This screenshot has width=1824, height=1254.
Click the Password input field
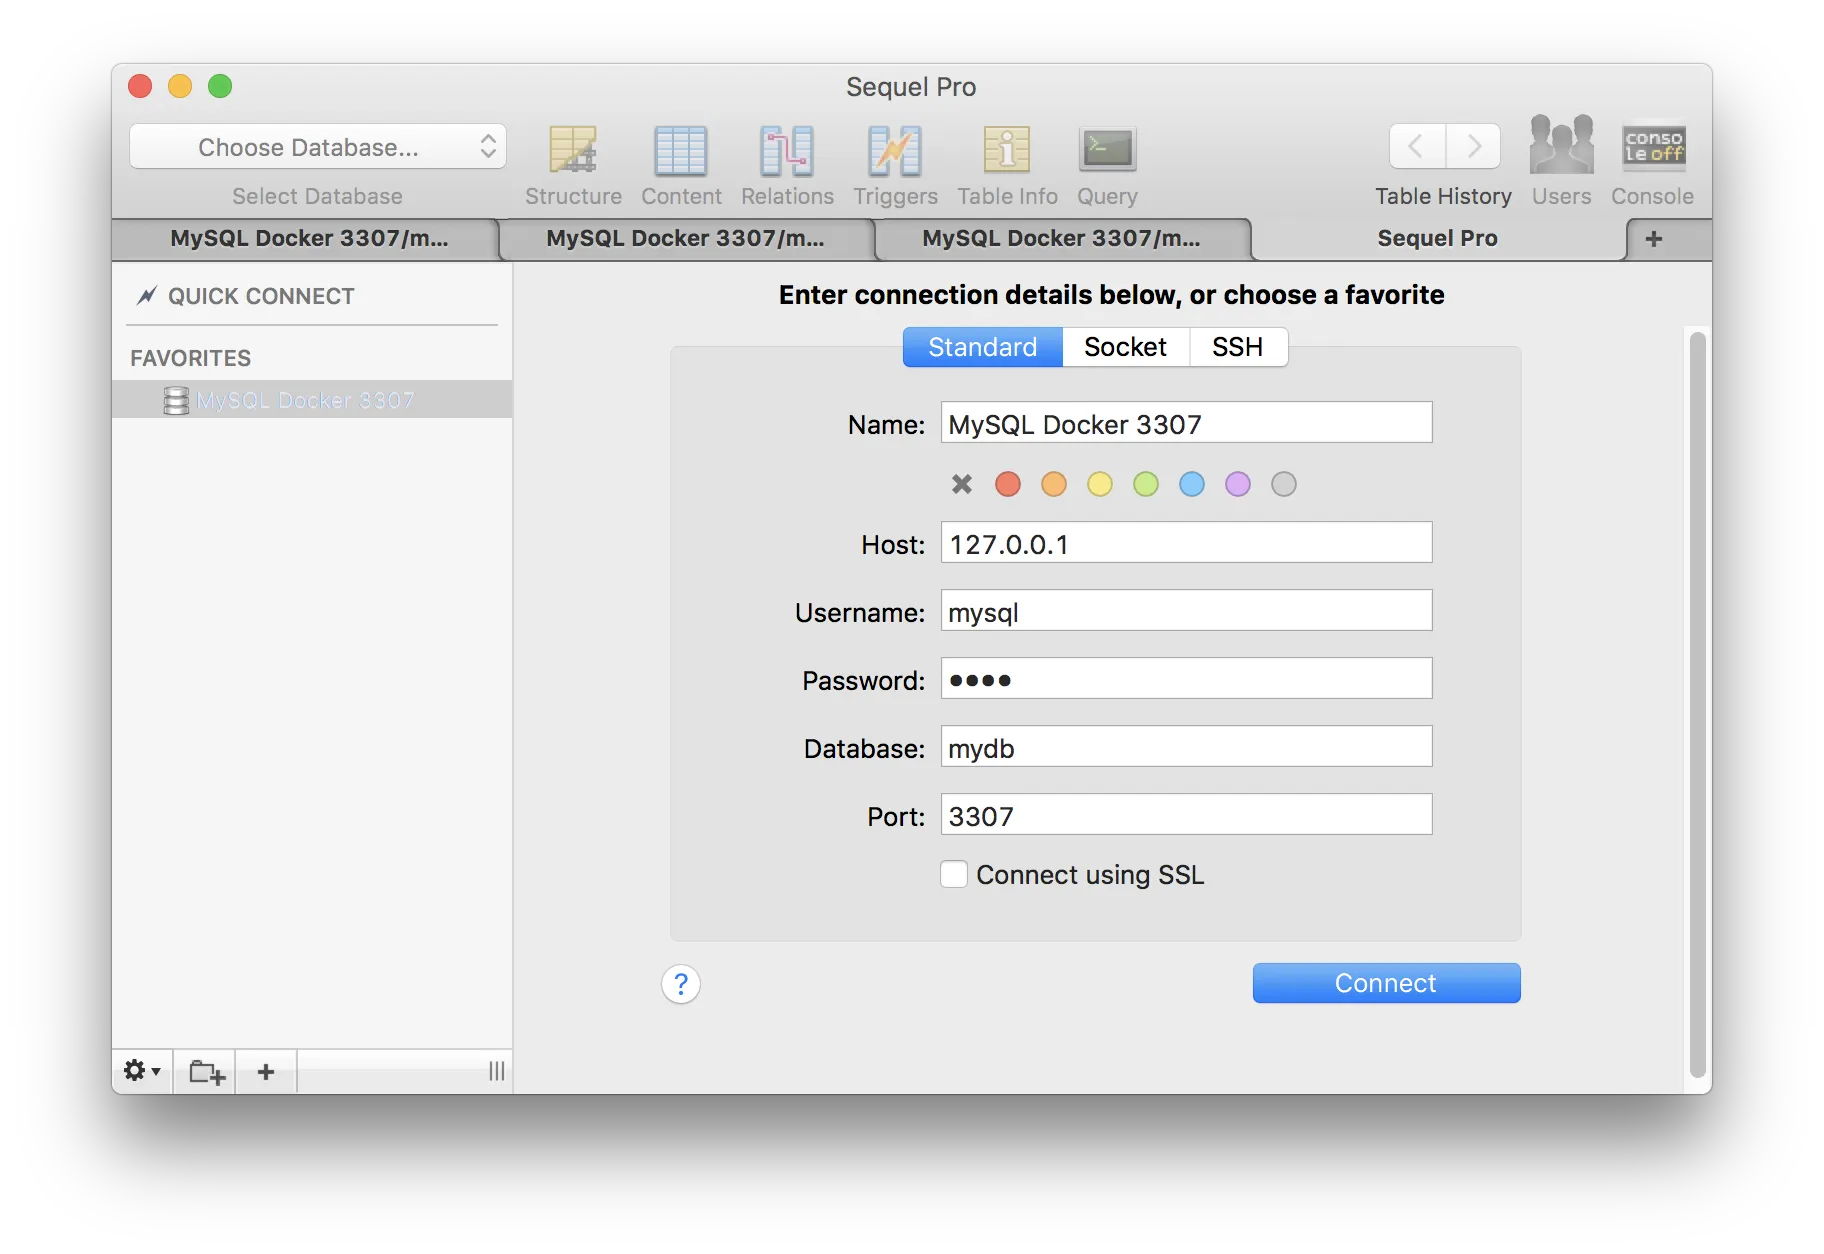[1186, 679]
